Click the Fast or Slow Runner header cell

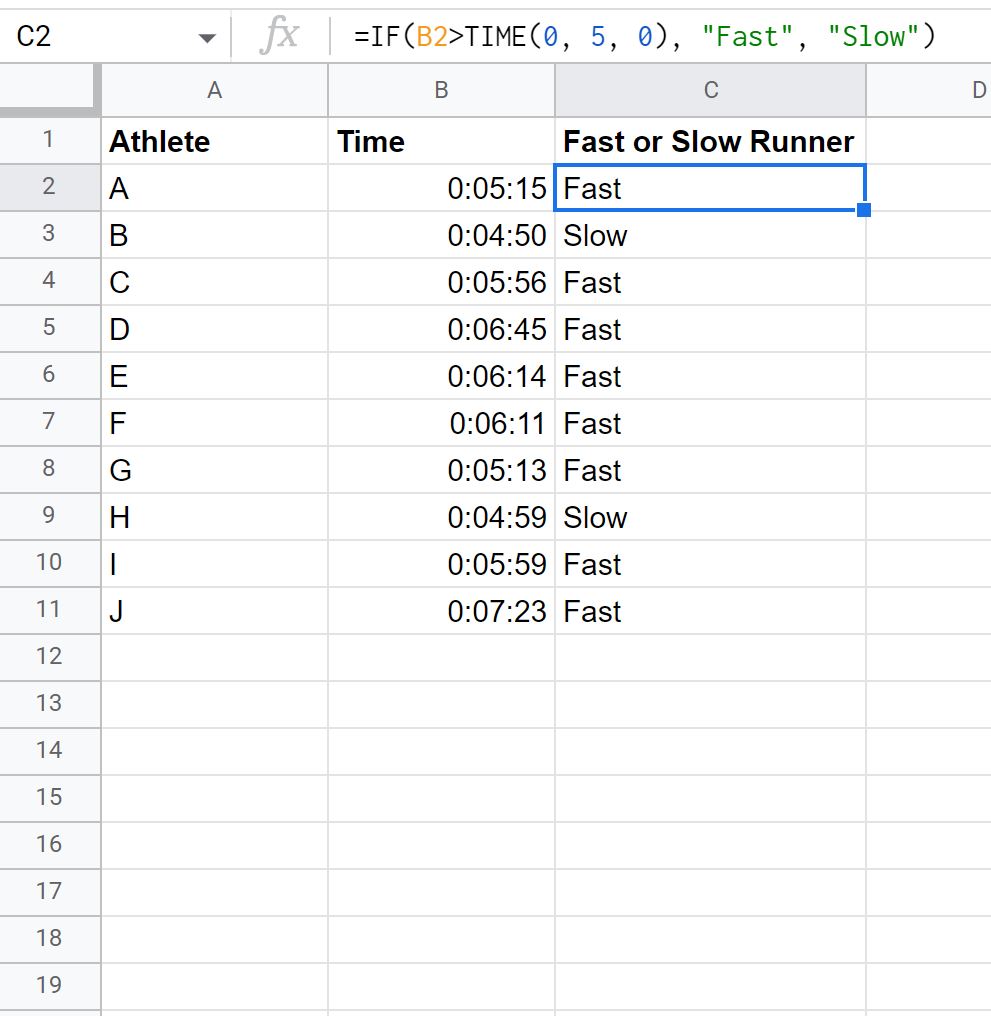pos(710,141)
